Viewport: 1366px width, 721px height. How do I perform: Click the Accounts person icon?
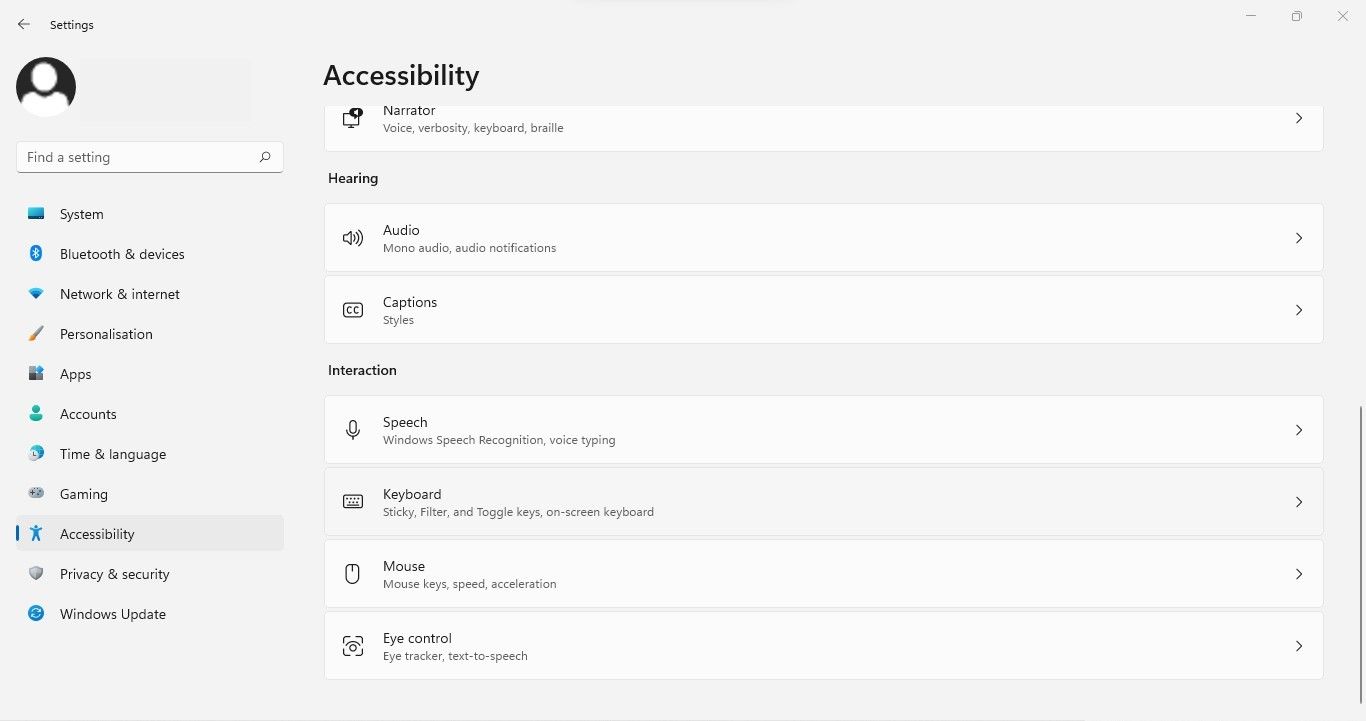(36, 414)
